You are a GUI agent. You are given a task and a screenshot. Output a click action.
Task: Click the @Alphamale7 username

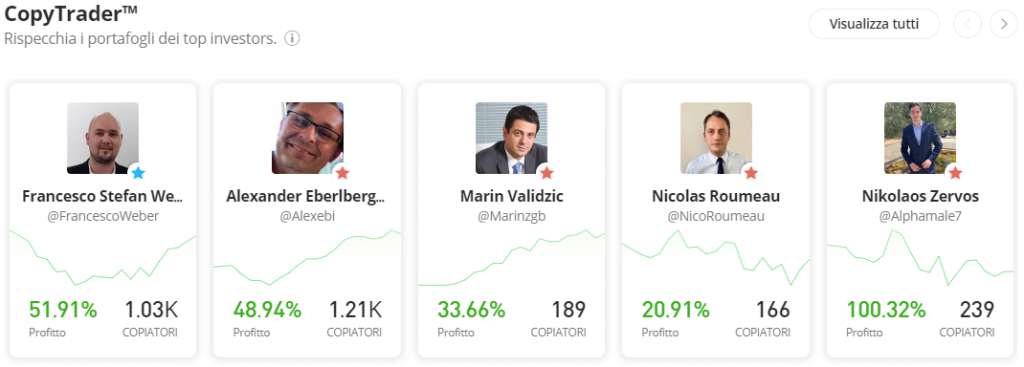click(920, 216)
